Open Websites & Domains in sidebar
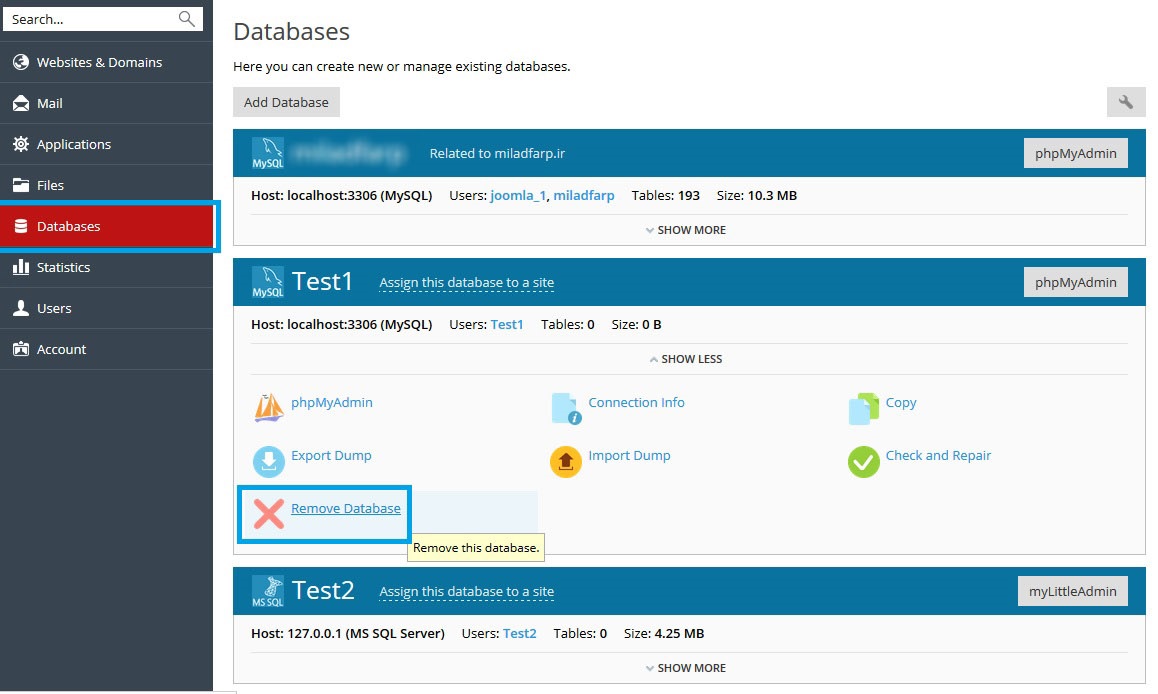 [x=99, y=62]
